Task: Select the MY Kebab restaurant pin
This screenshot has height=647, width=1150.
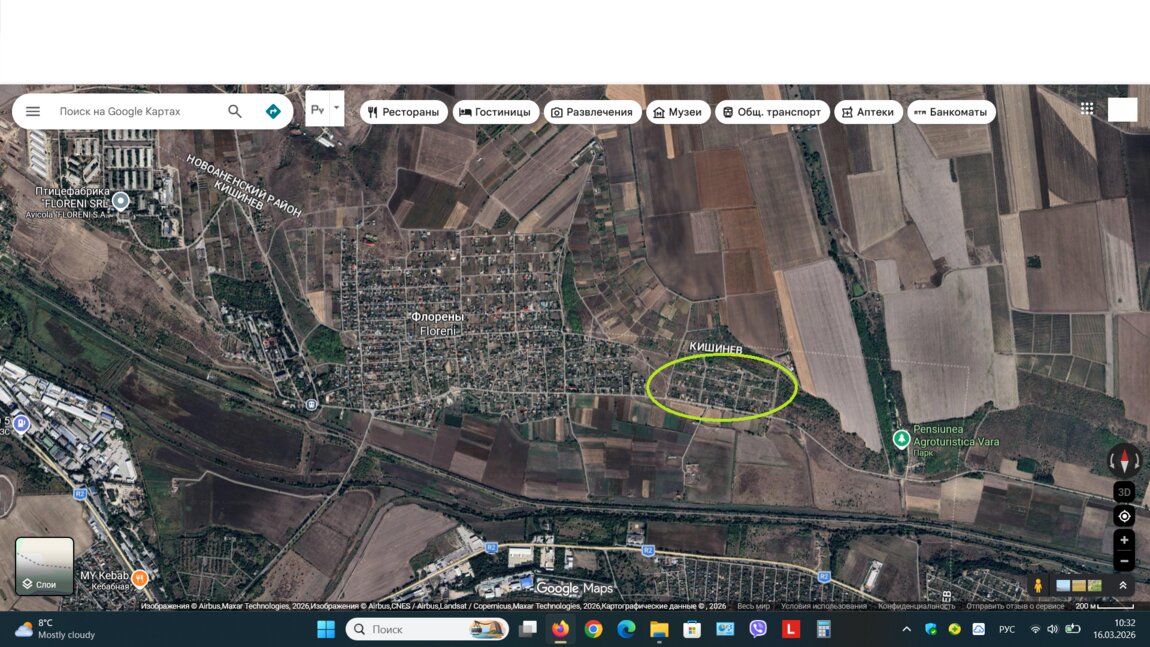Action: pyautogui.click(x=140, y=578)
